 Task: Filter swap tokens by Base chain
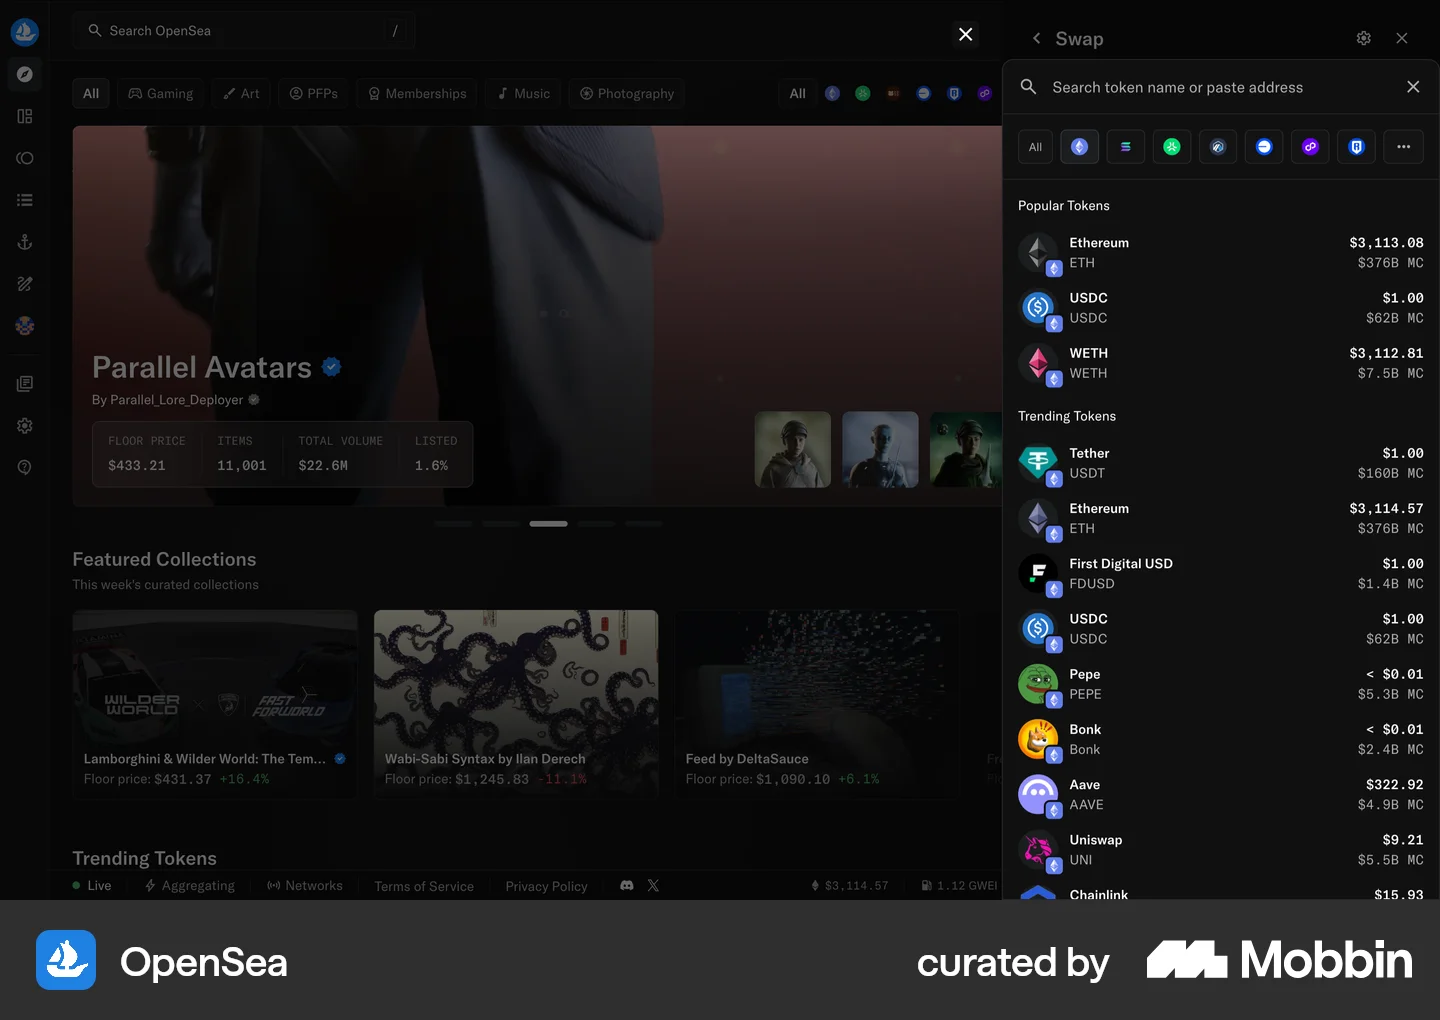(1264, 147)
